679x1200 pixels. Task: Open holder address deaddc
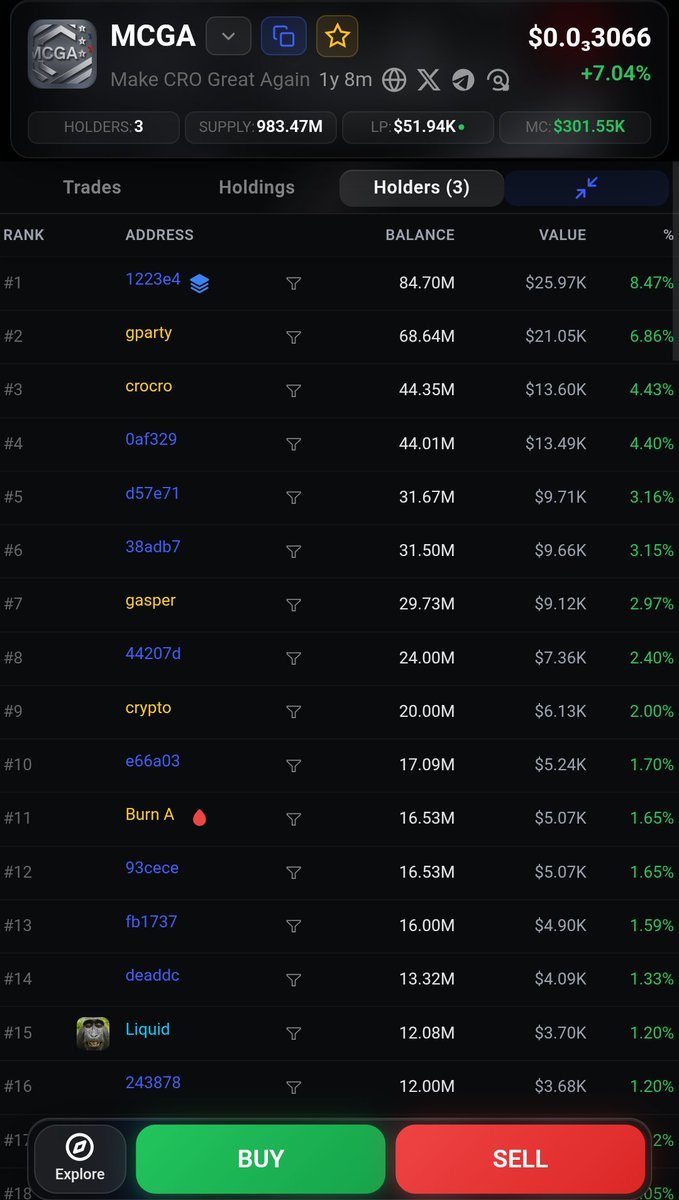click(153, 975)
